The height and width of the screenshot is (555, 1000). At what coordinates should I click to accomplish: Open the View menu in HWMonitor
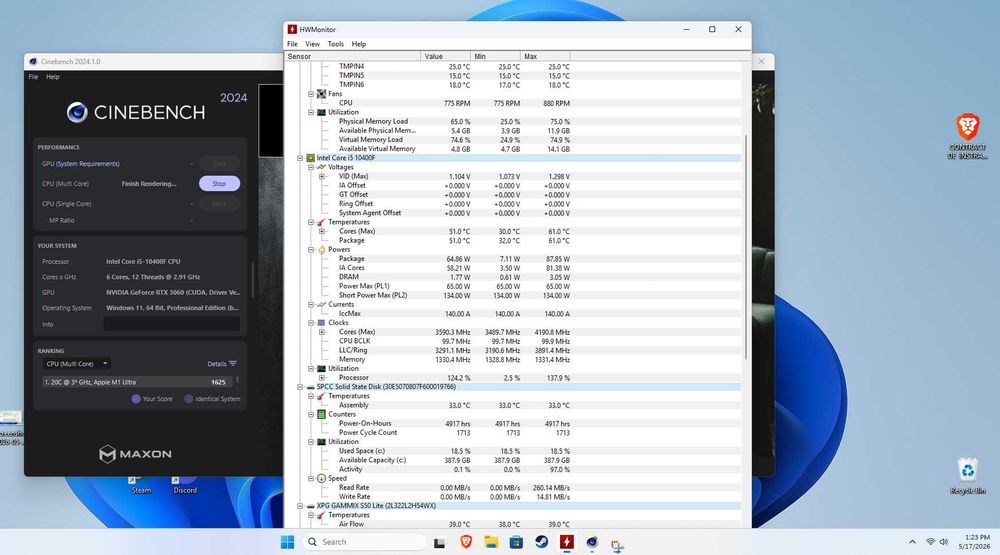tap(312, 44)
